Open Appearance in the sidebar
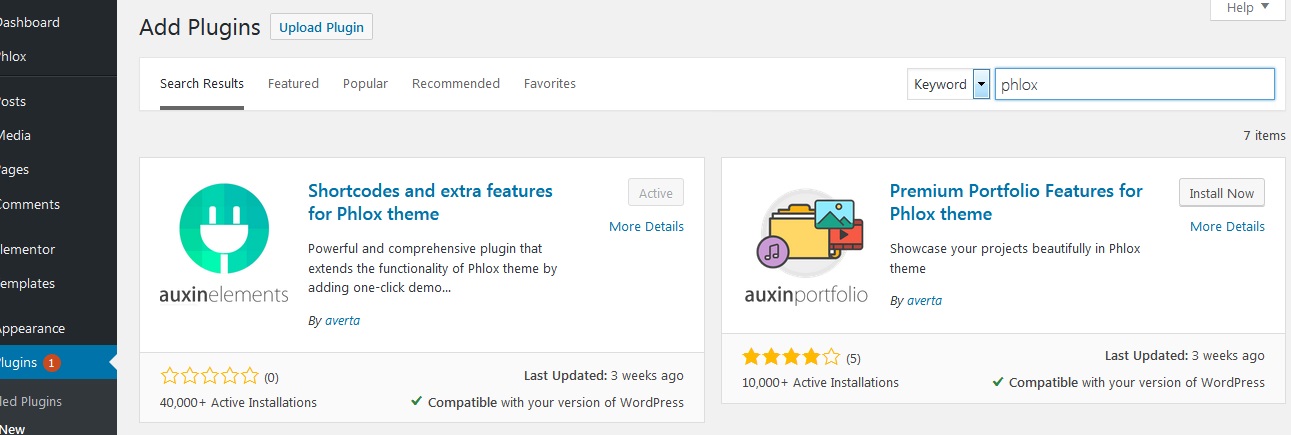The width and height of the screenshot is (1291, 435). click(x=32, y=329)
